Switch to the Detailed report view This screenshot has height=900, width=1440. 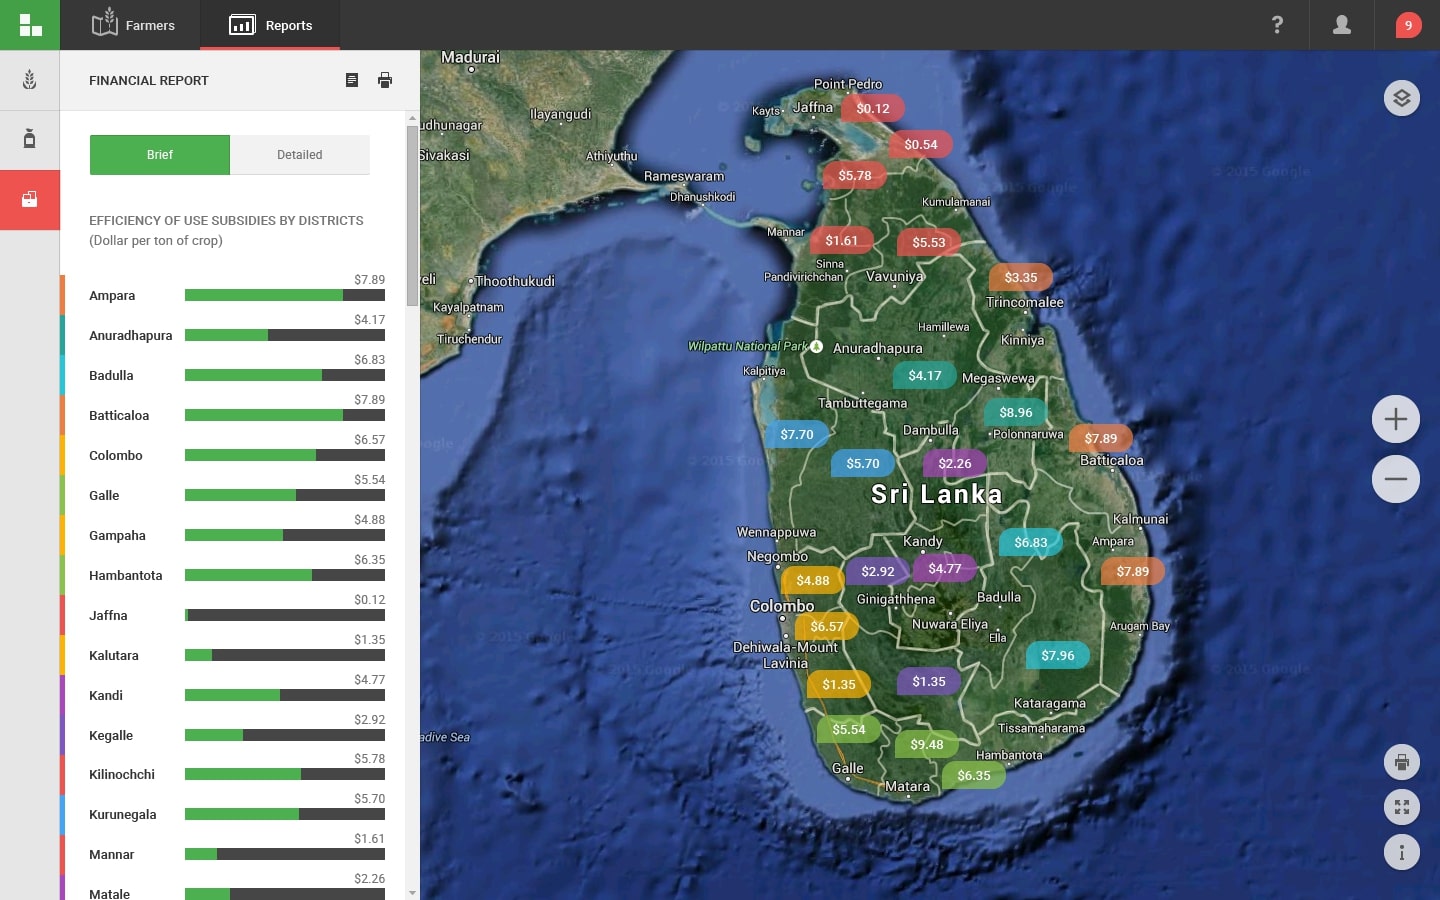tap(300, 155)
